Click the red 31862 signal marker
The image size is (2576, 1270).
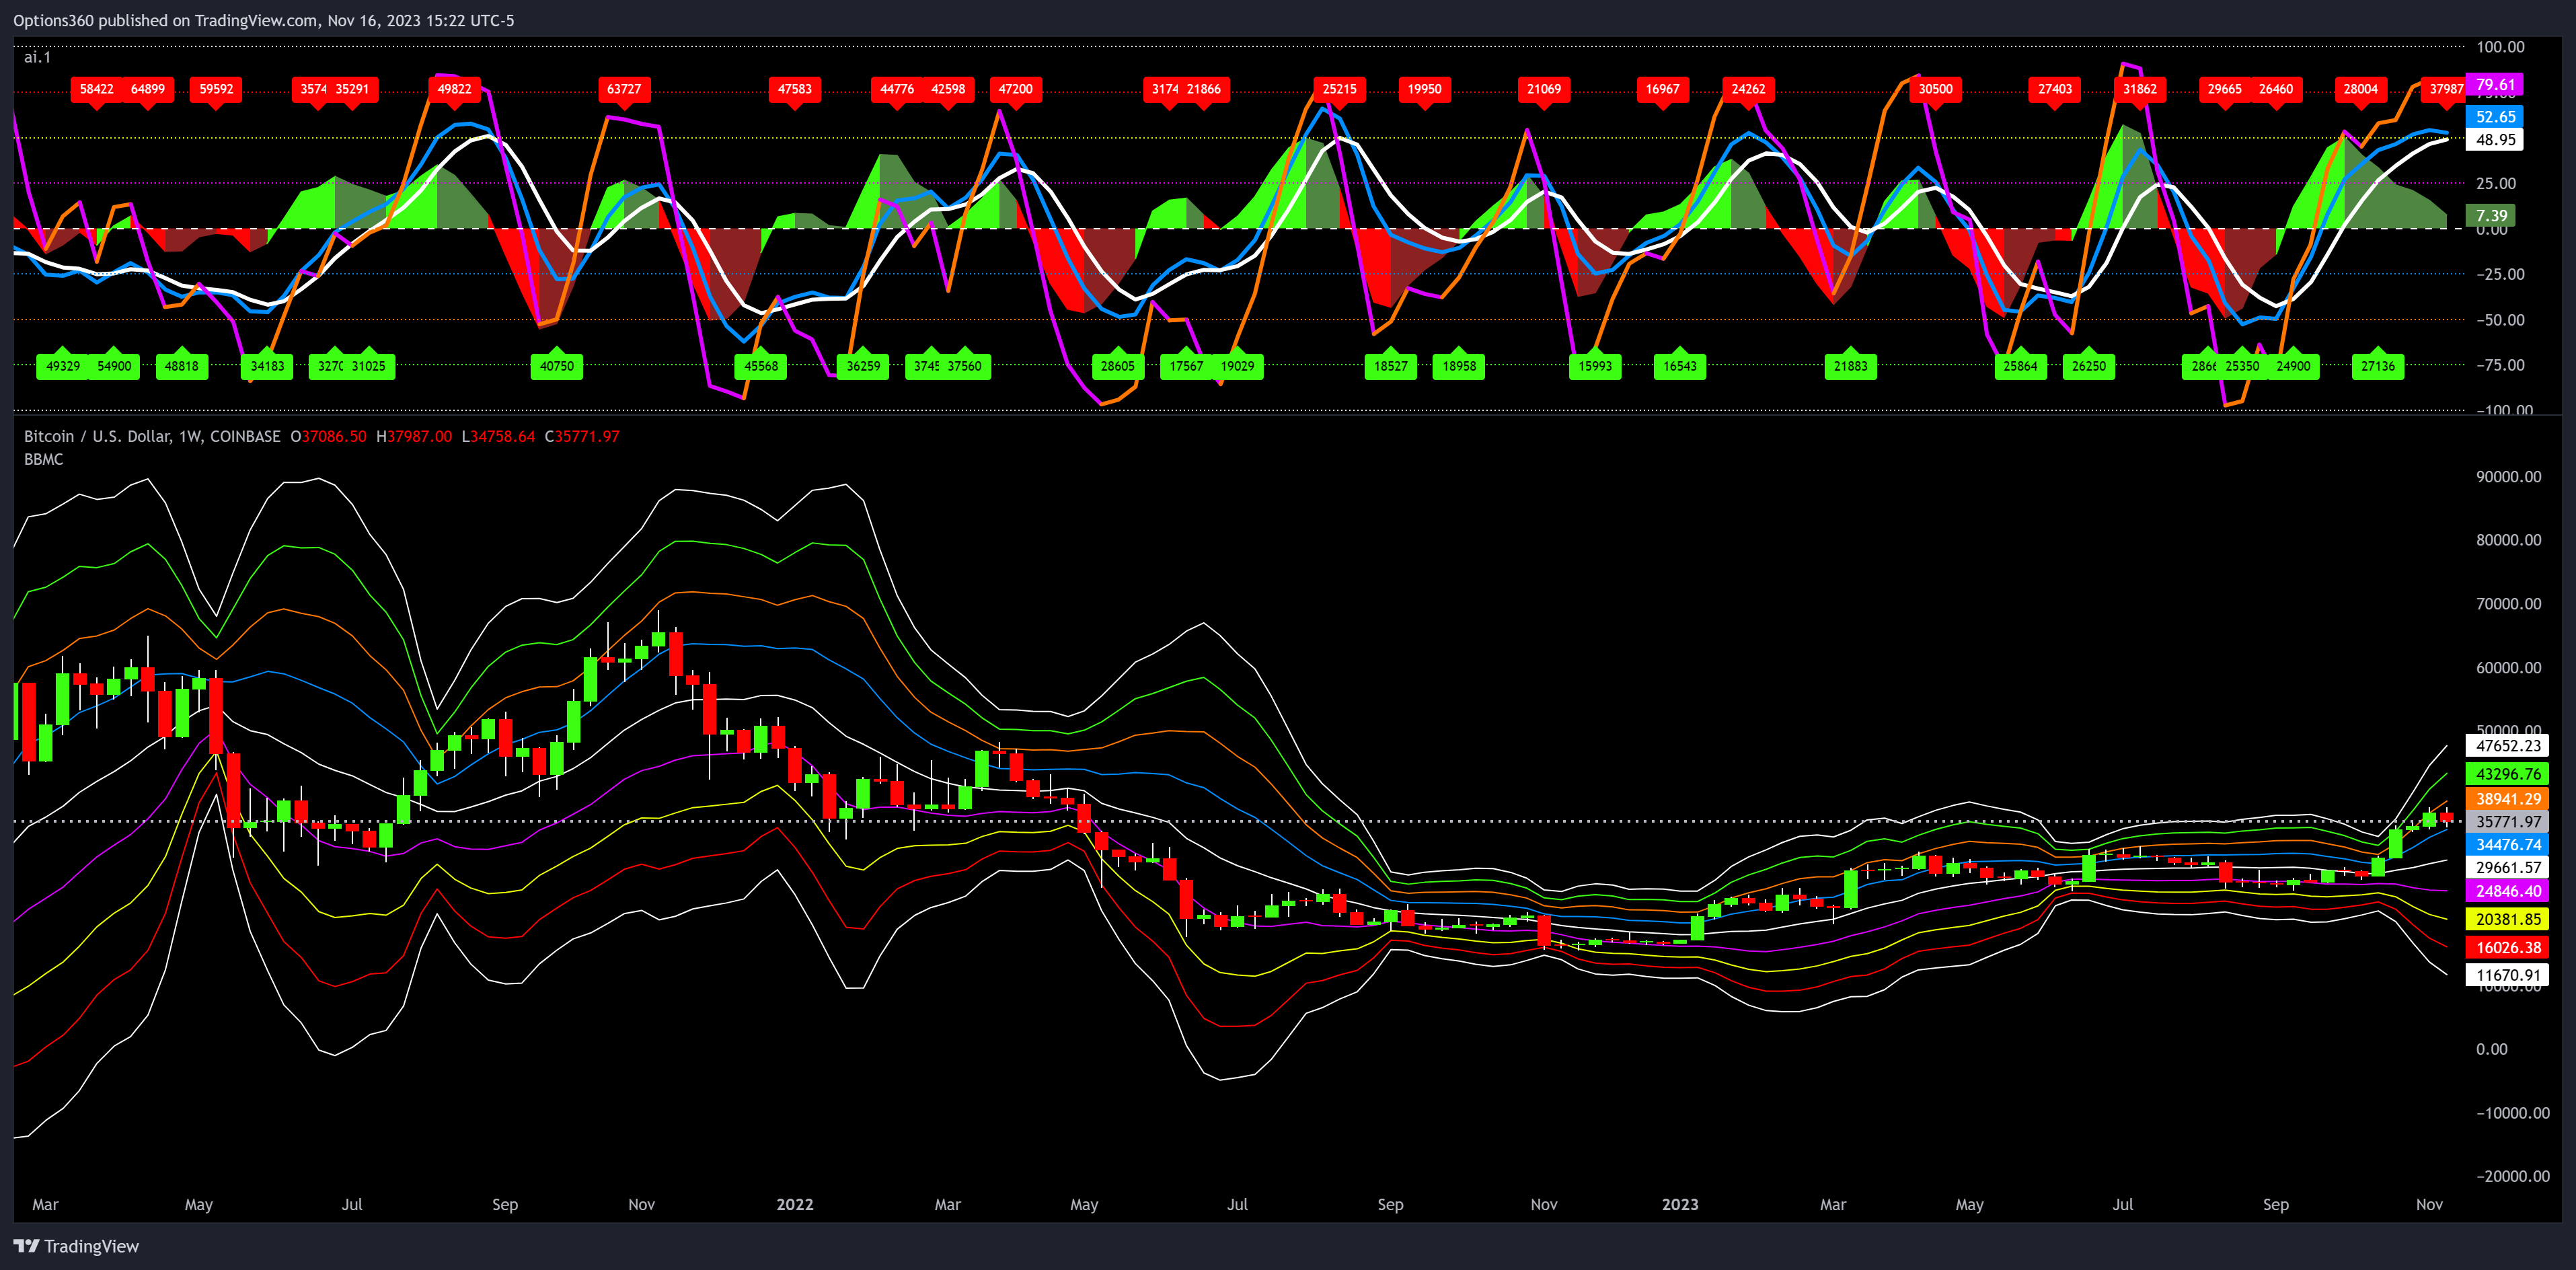(x=2140, y=89)
